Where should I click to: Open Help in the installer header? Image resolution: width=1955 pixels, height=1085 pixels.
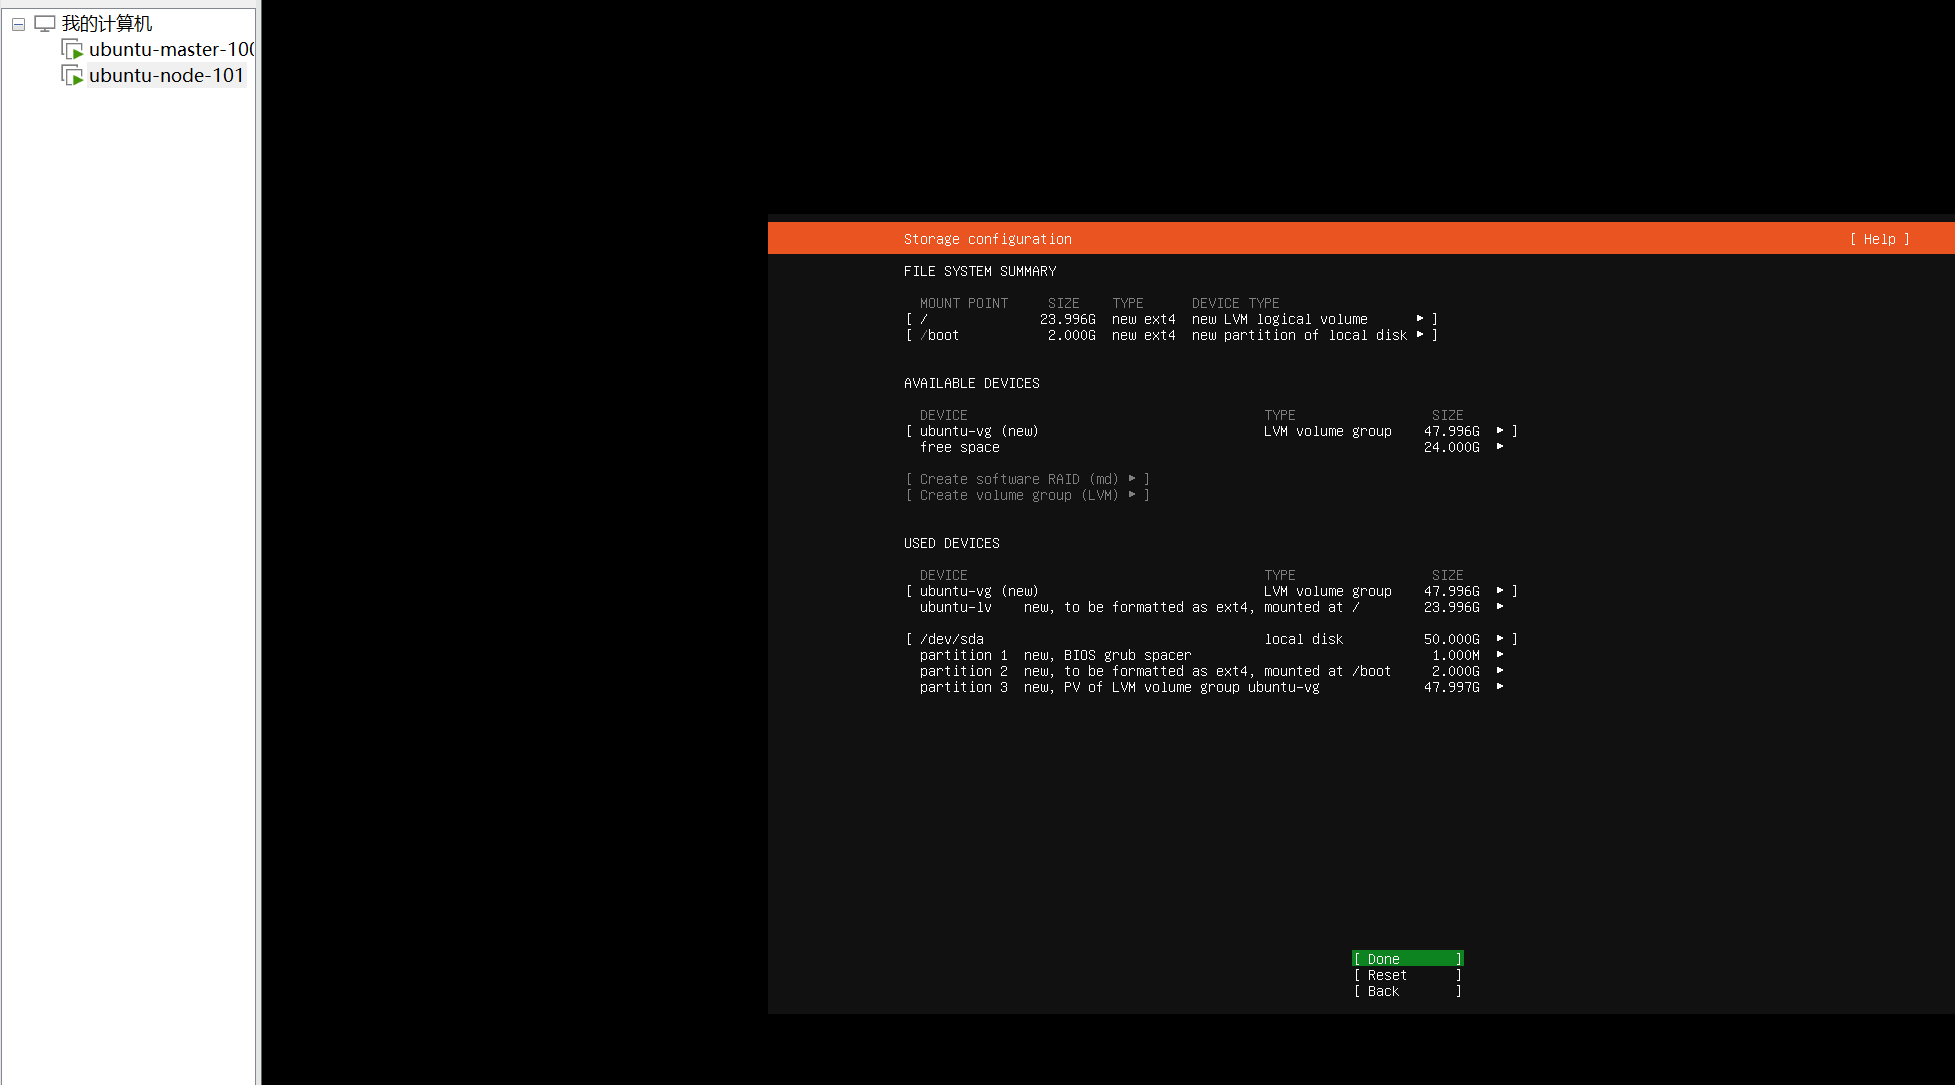(1879, 239)
